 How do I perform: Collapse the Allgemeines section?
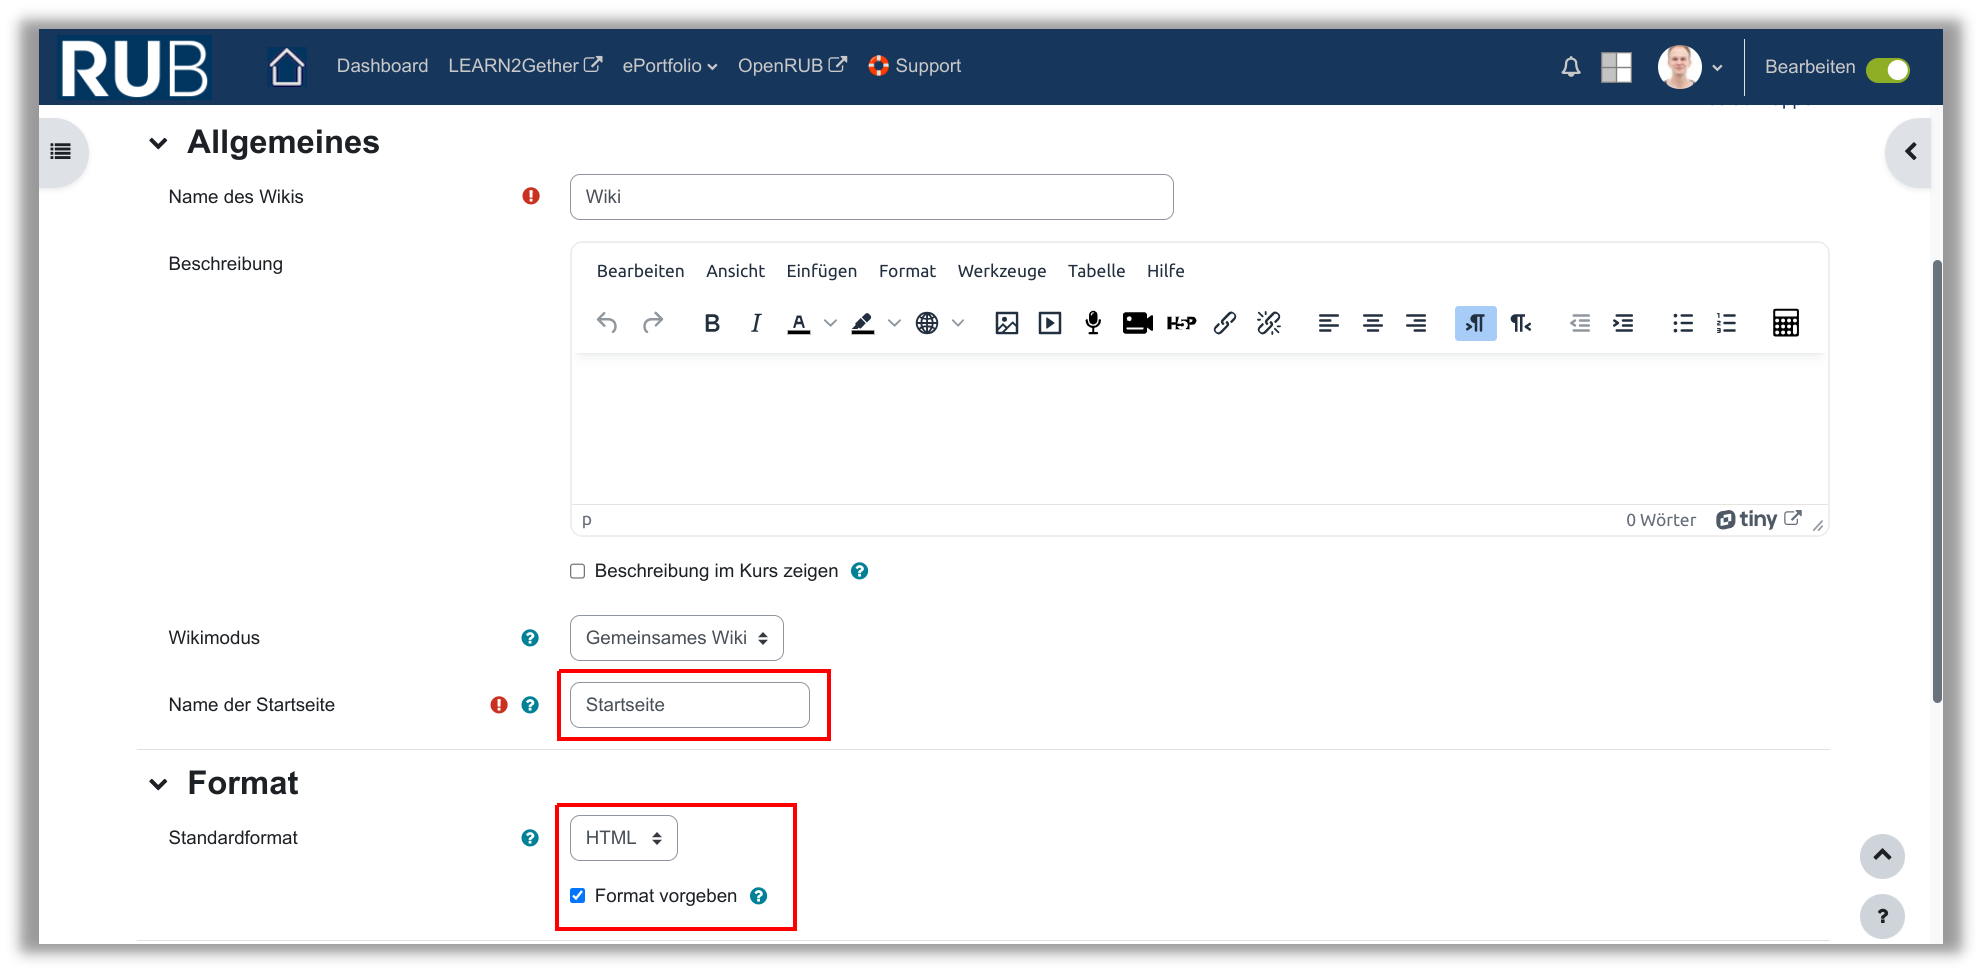pyautogui.click(x=158, y=143)
